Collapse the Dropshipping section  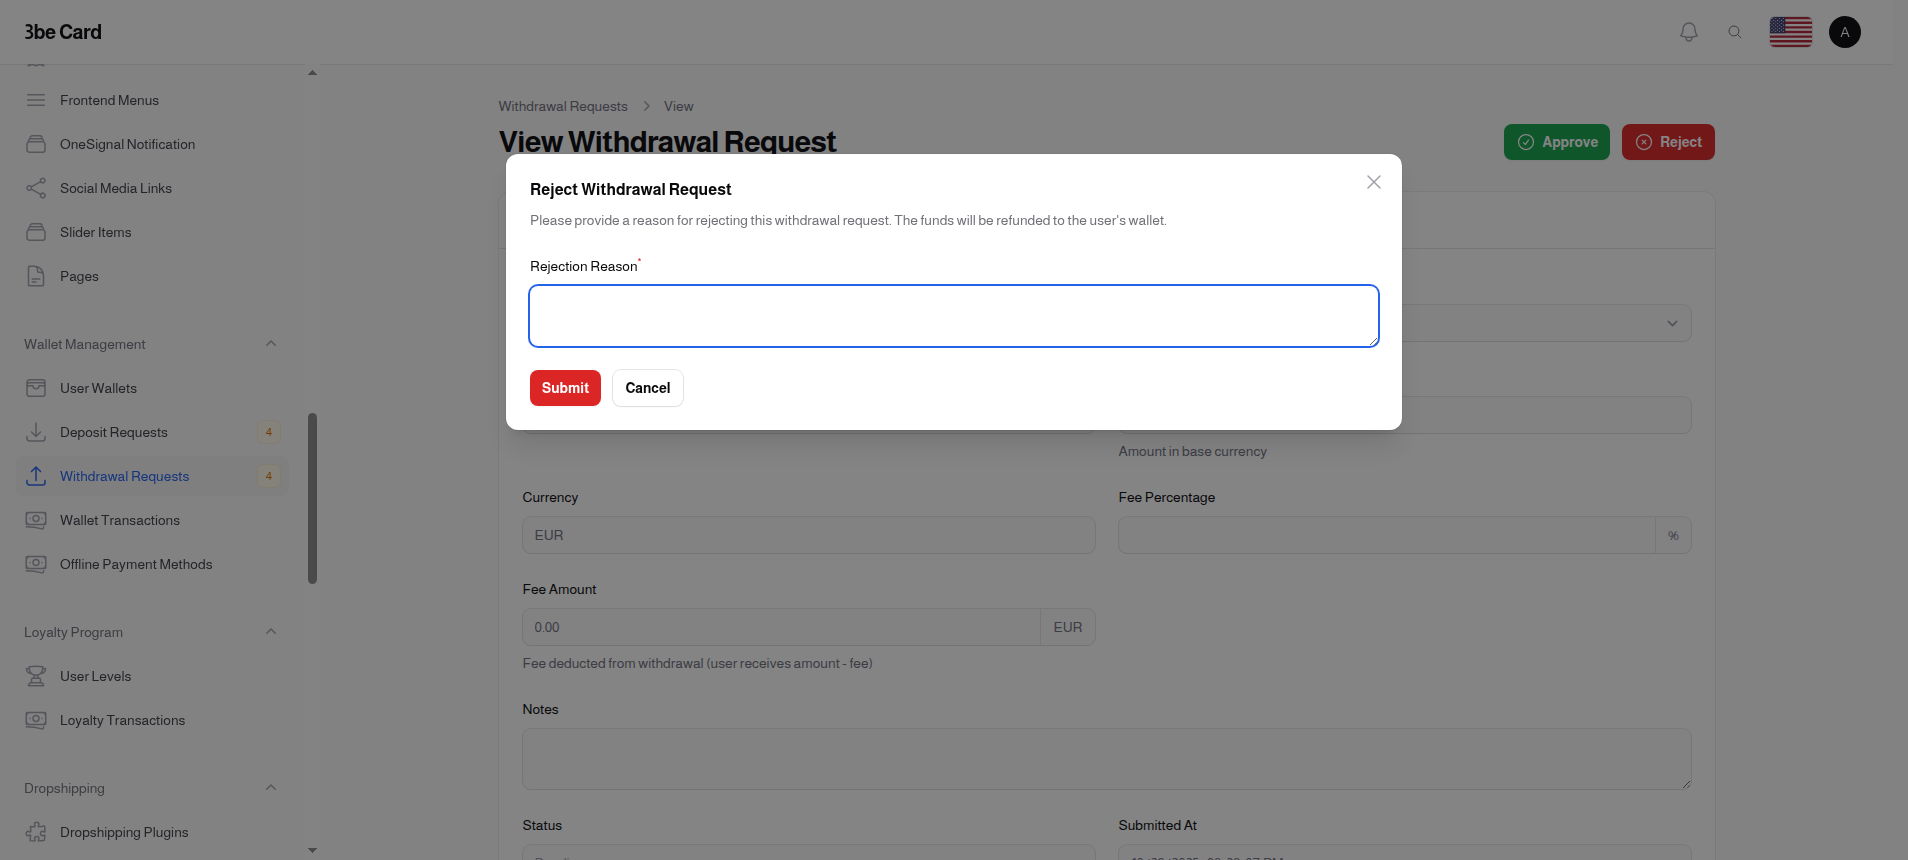pyautogui.click(x=271, y=788)
